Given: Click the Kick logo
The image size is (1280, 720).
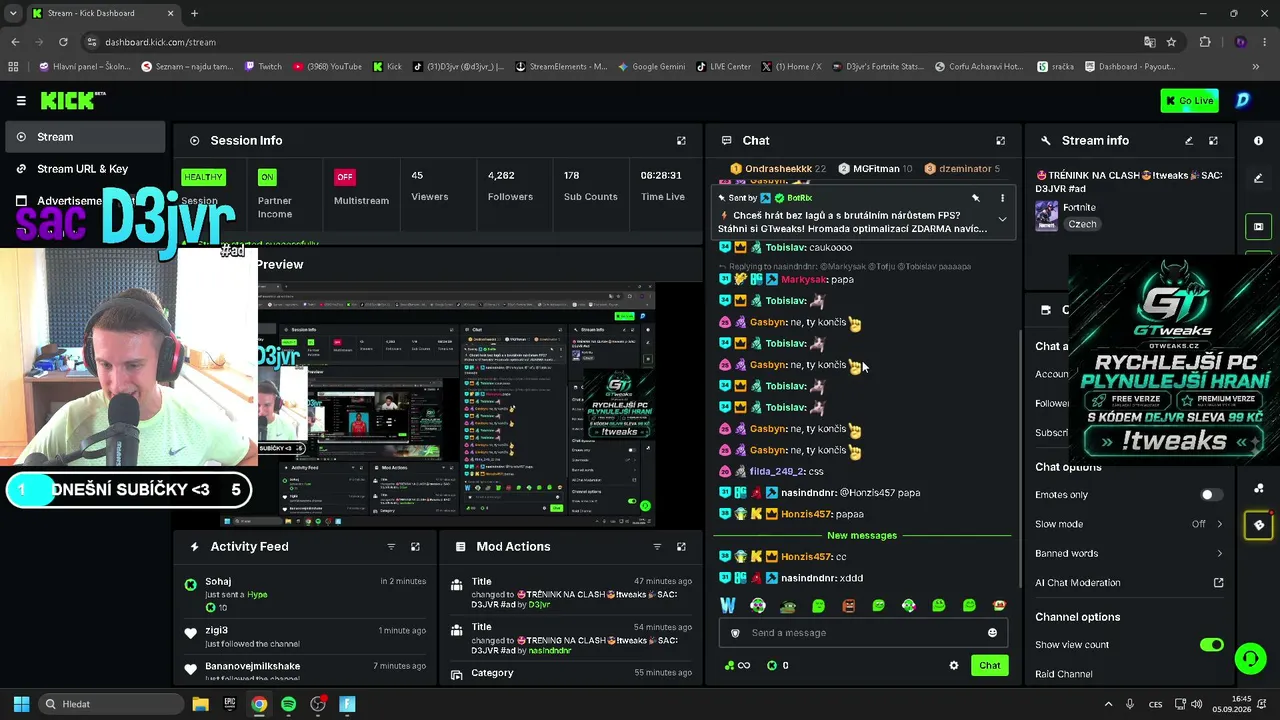Looking at the screenshot, I should click(73, 100).
